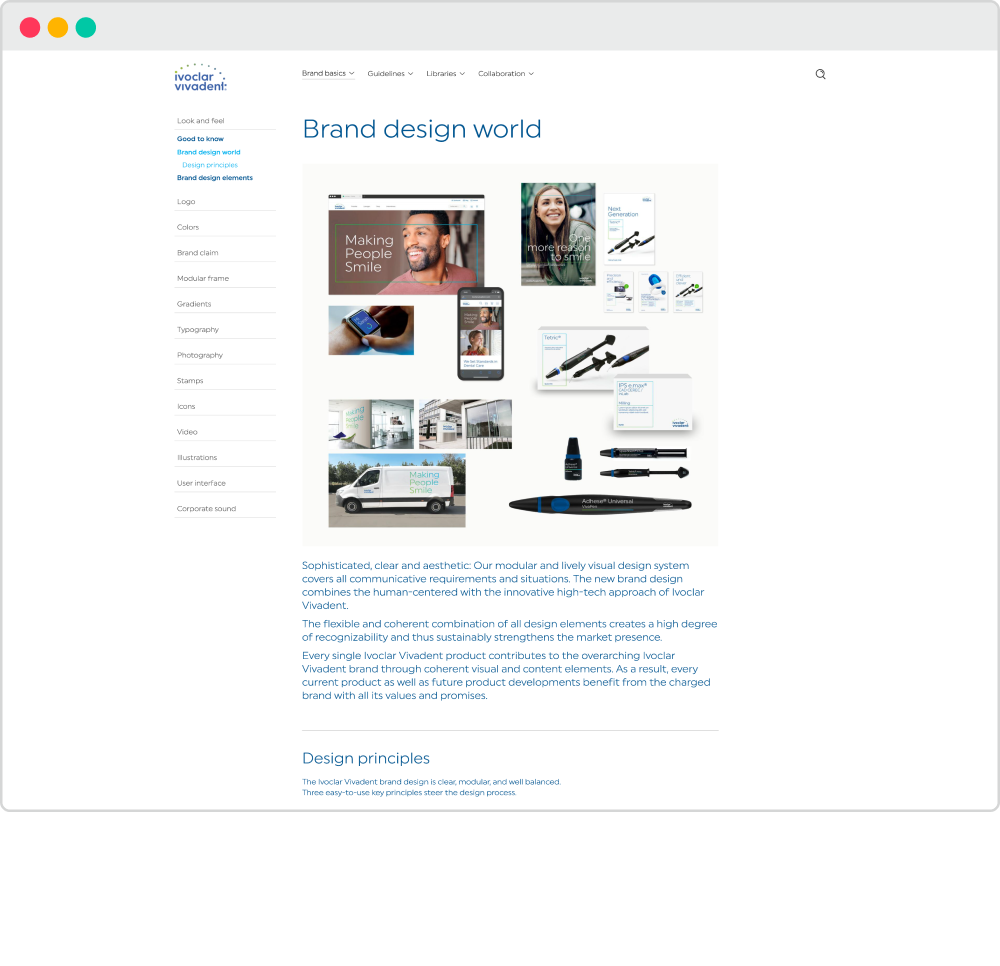Click the building exterior photo
Screen dimensions: 1000x966
466,424
